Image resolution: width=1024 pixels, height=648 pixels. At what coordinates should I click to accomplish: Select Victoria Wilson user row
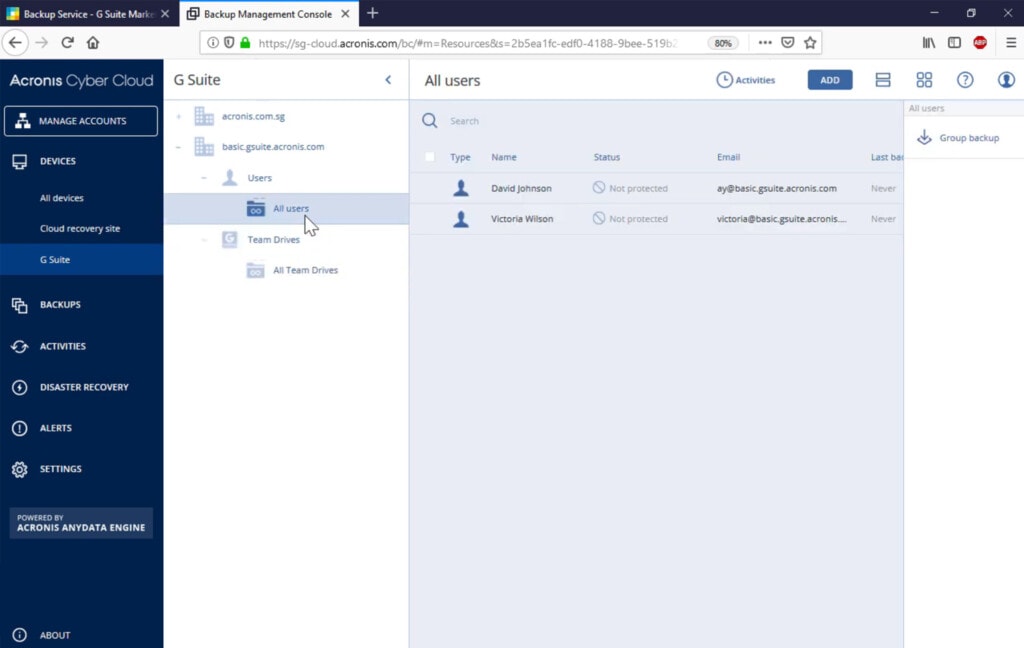(656, 219)
